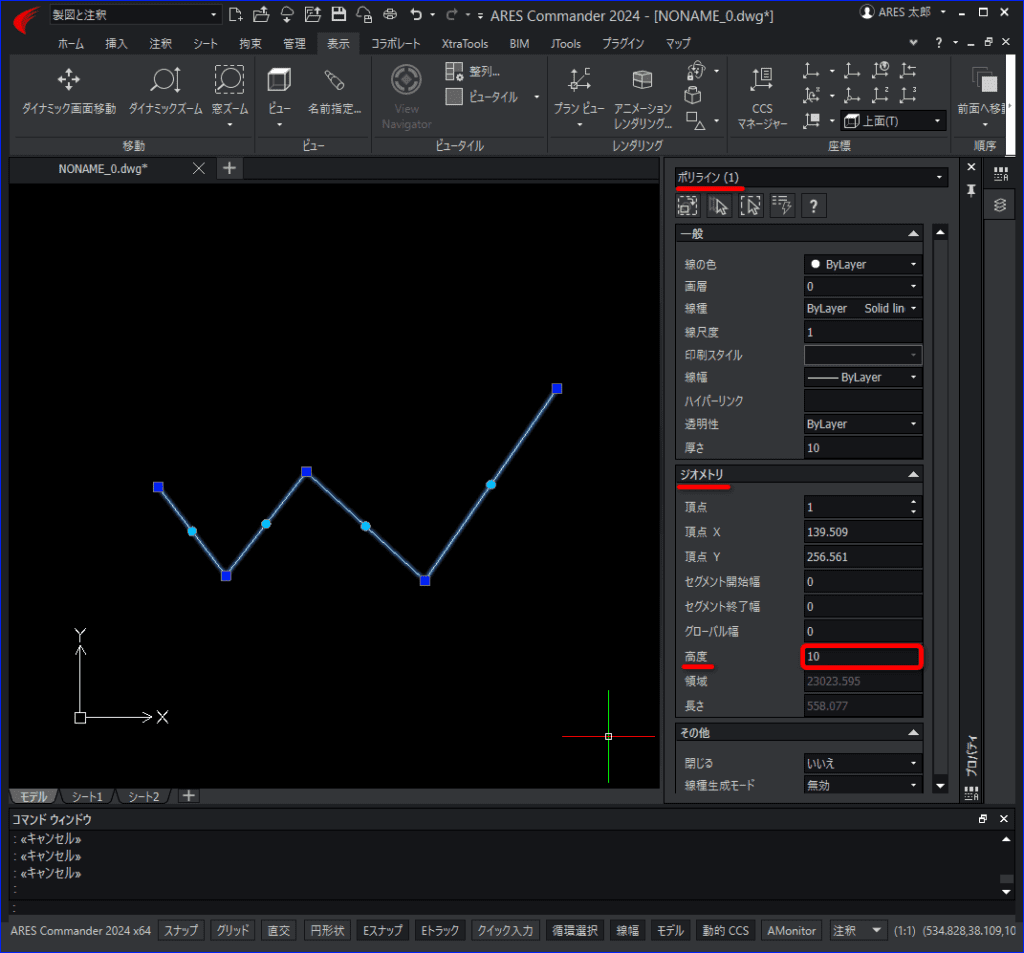Click the Quick Input (クイック入力) button
The height and width of the screenshot is (953, 1024).
click(505, 930)
